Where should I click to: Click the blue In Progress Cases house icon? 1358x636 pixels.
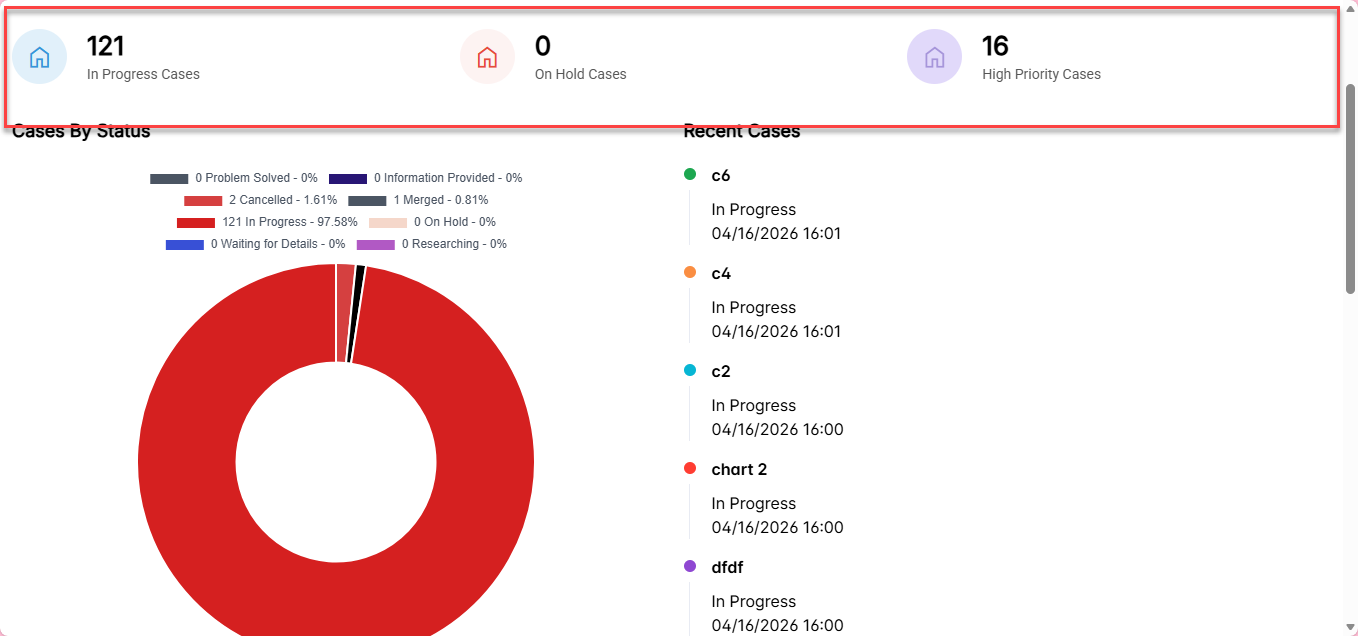pyautogui.click(x=39, y=57)
